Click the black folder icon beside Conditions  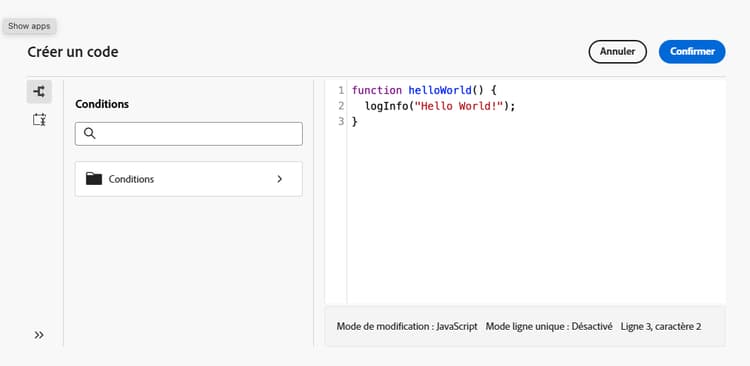pyautogui.click(x=94, y=179)
